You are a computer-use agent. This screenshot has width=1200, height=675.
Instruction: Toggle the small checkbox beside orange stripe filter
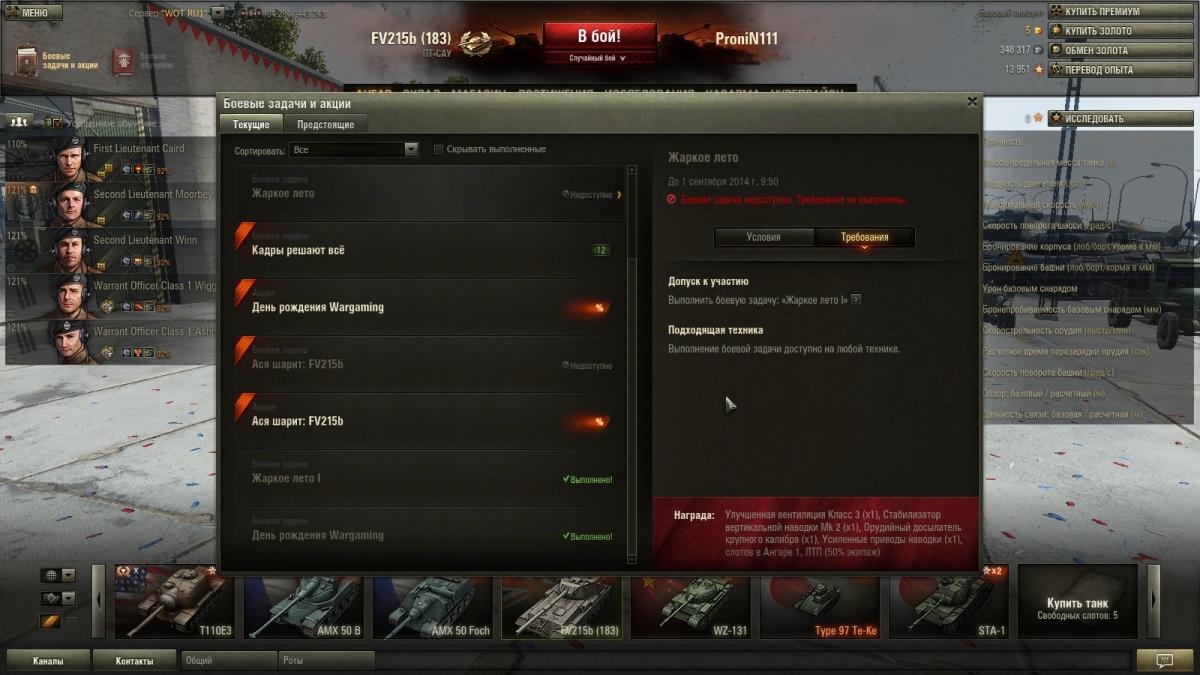click(70, 622)
